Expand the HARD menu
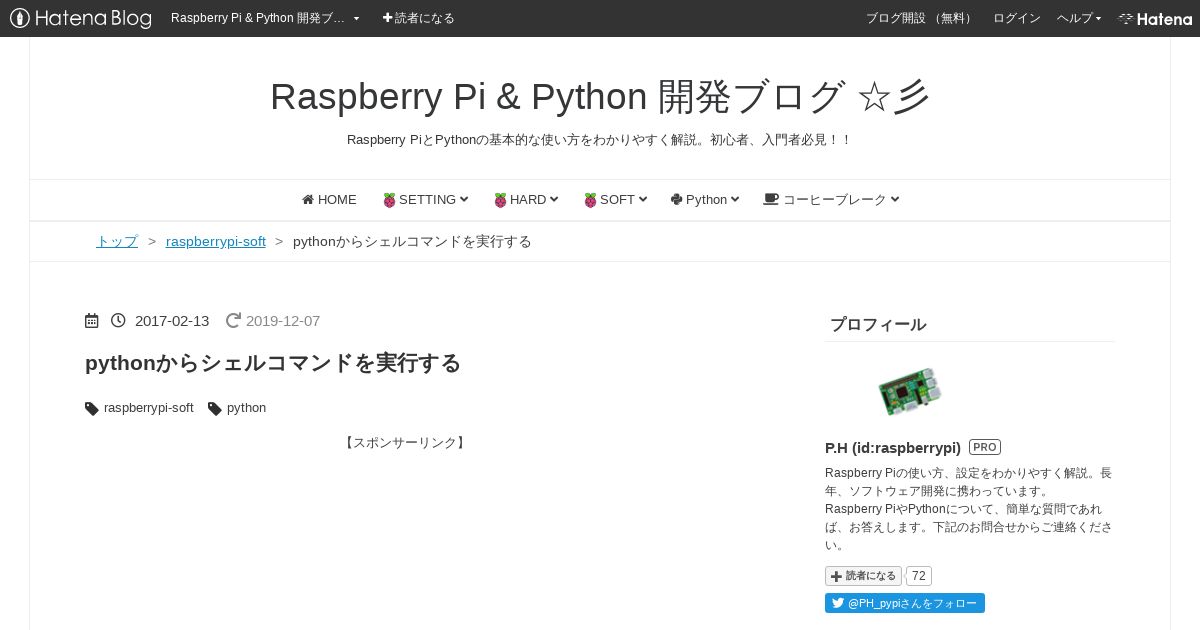Image resolution: width=1200 pixels, height=630 pixels. pos(526,200)
